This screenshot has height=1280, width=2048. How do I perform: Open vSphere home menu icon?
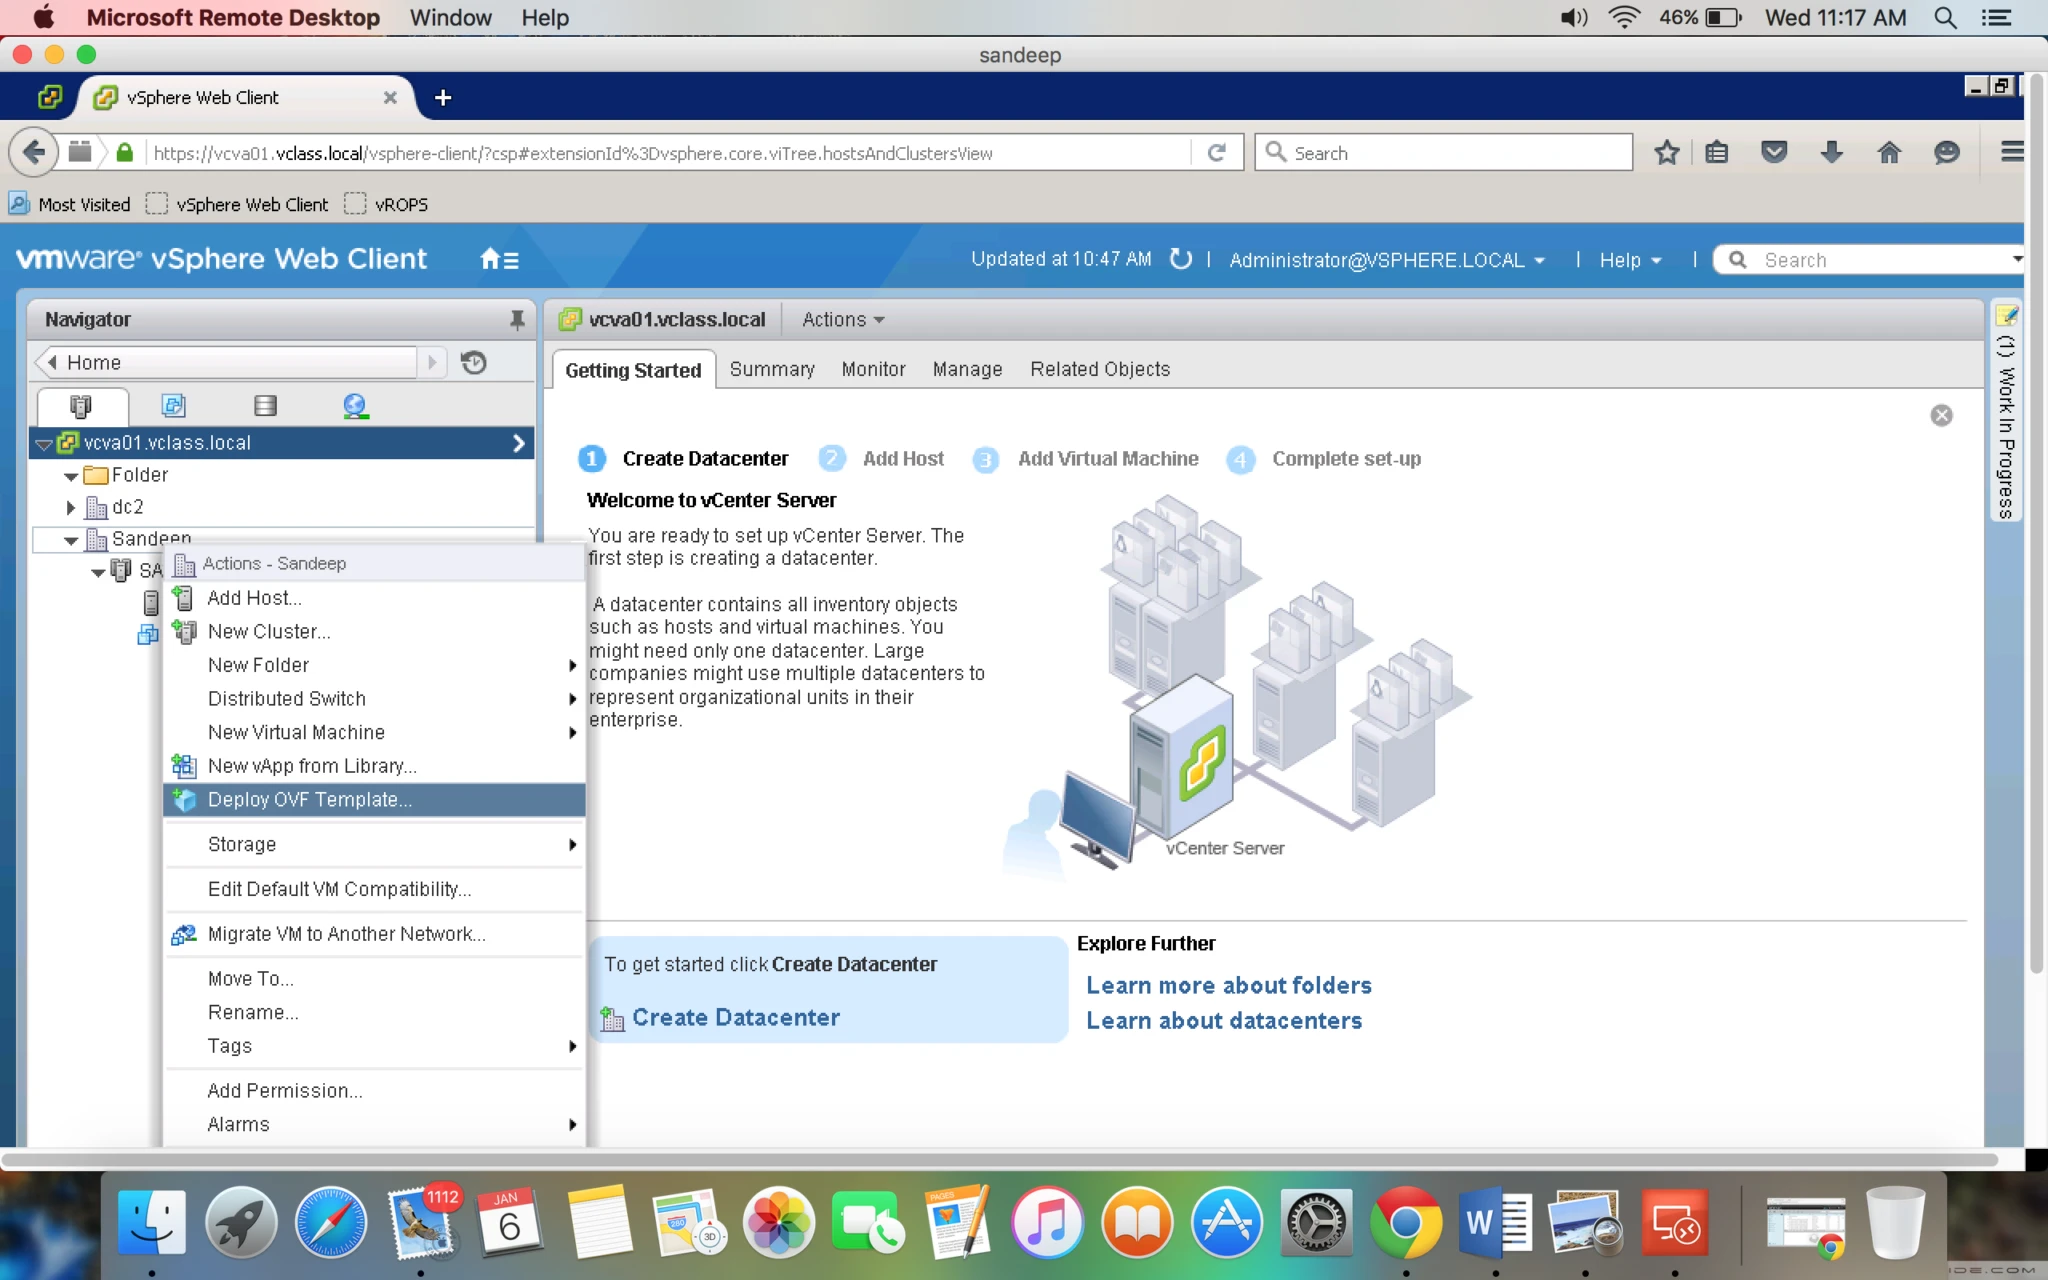coord(499,260)
